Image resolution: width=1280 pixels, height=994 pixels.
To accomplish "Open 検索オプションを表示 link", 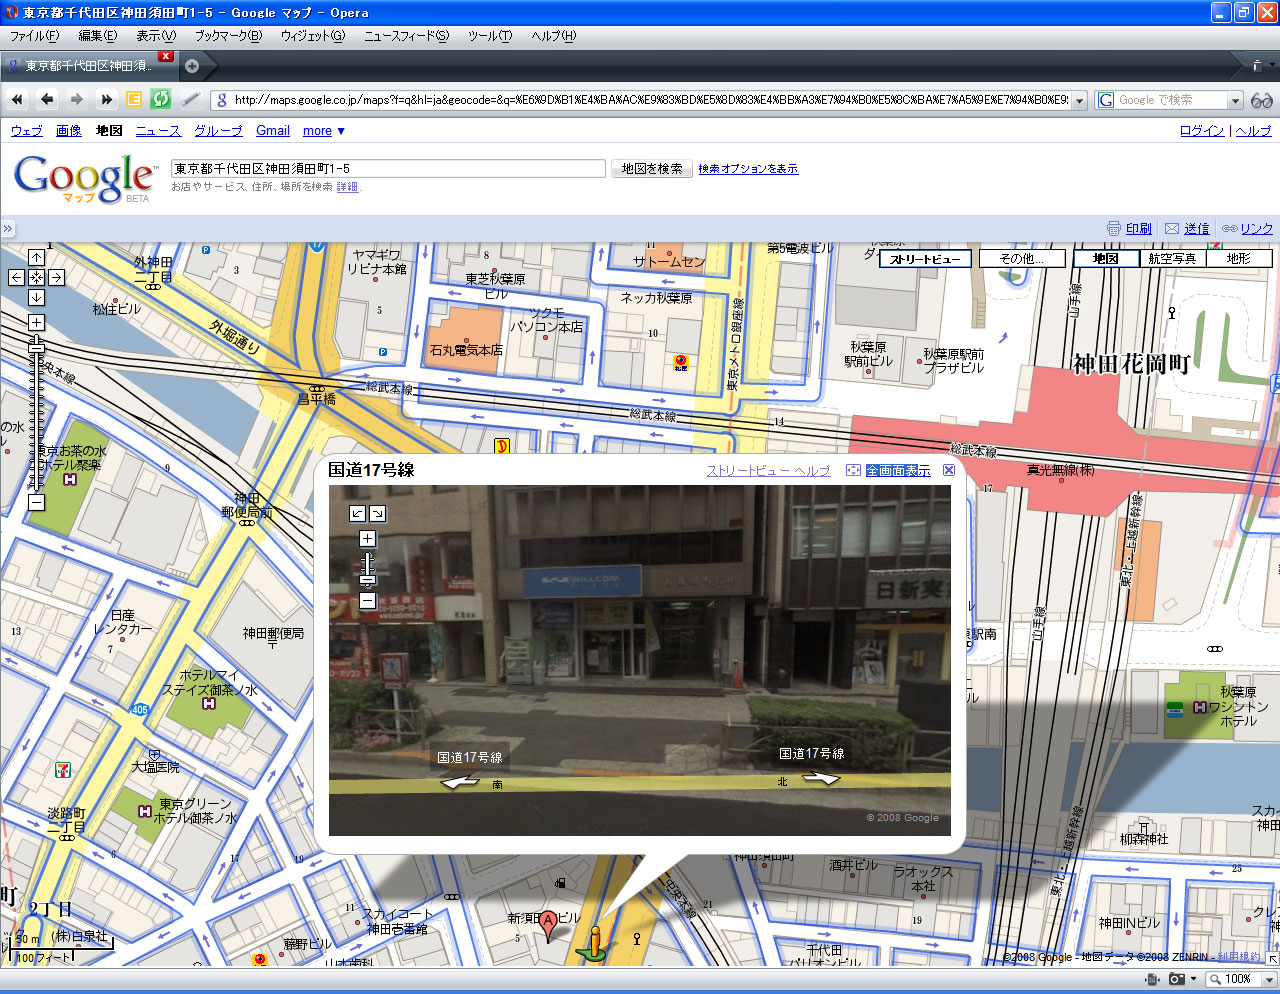I will point(748,169).
